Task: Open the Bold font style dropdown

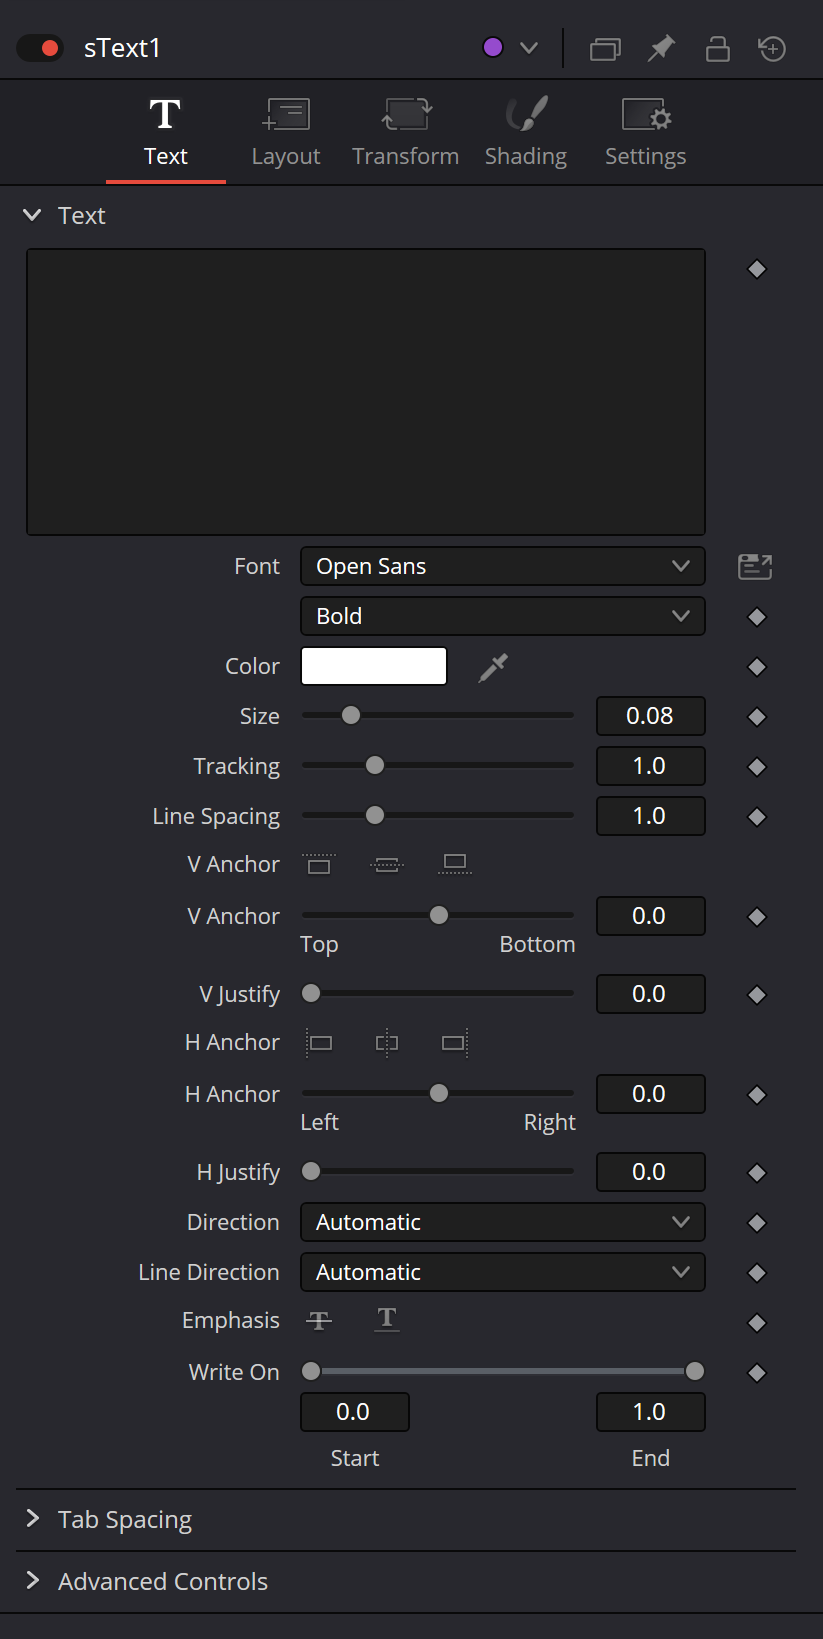Action: (x=503, y=616)
